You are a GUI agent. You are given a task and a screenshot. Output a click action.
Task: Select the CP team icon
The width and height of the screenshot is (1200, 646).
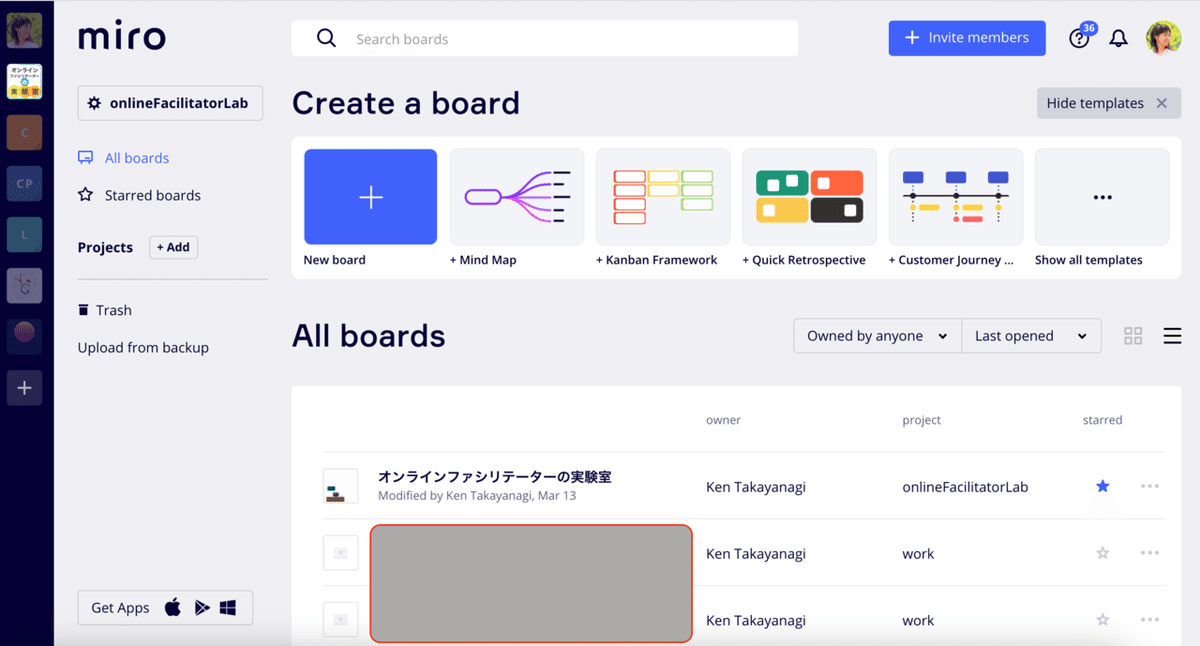[25, 183]
